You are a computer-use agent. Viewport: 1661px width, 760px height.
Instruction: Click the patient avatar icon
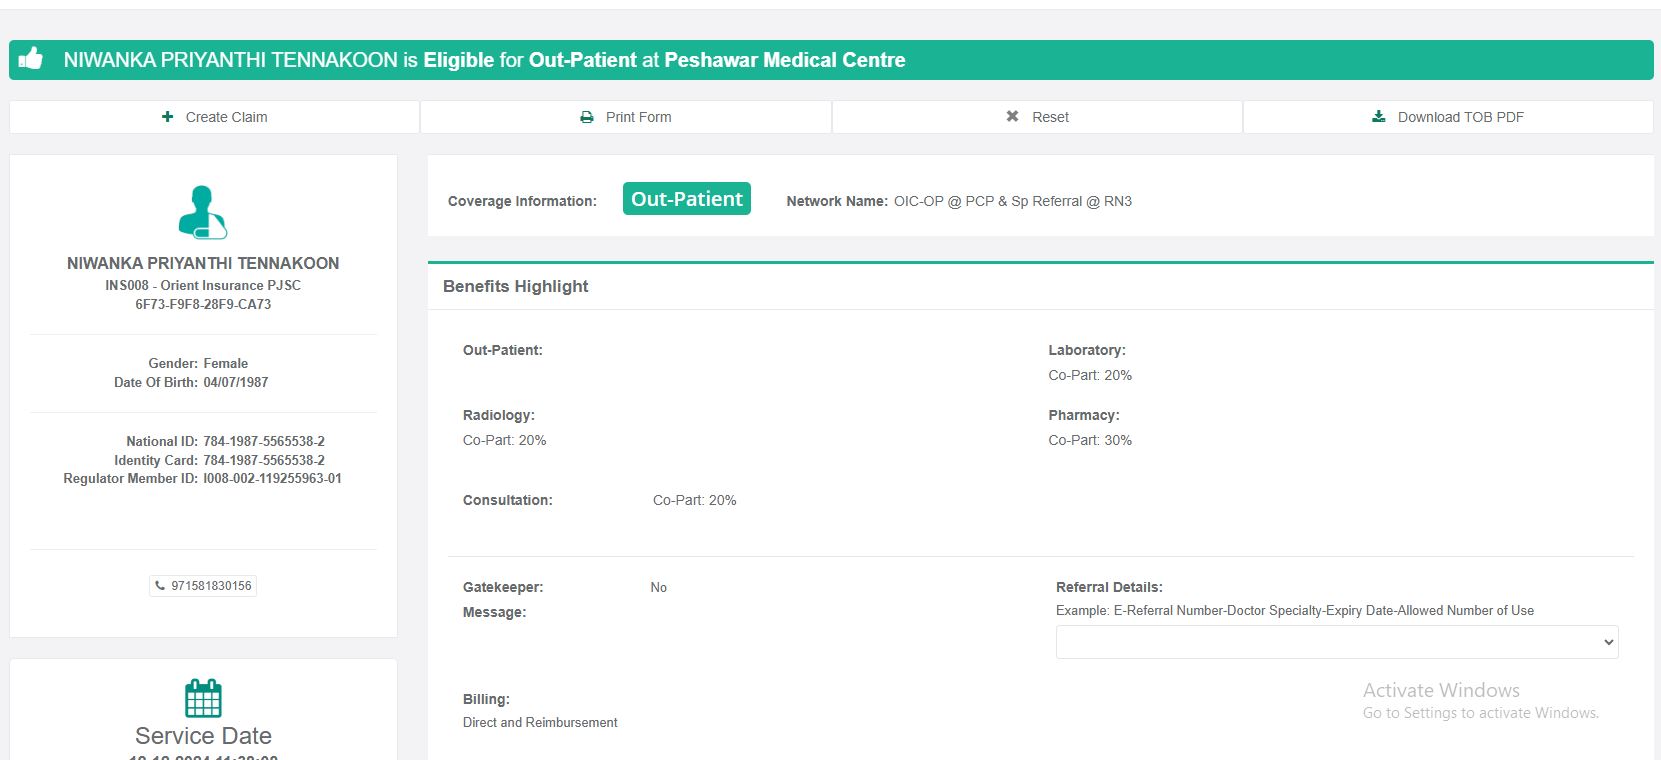203,212
